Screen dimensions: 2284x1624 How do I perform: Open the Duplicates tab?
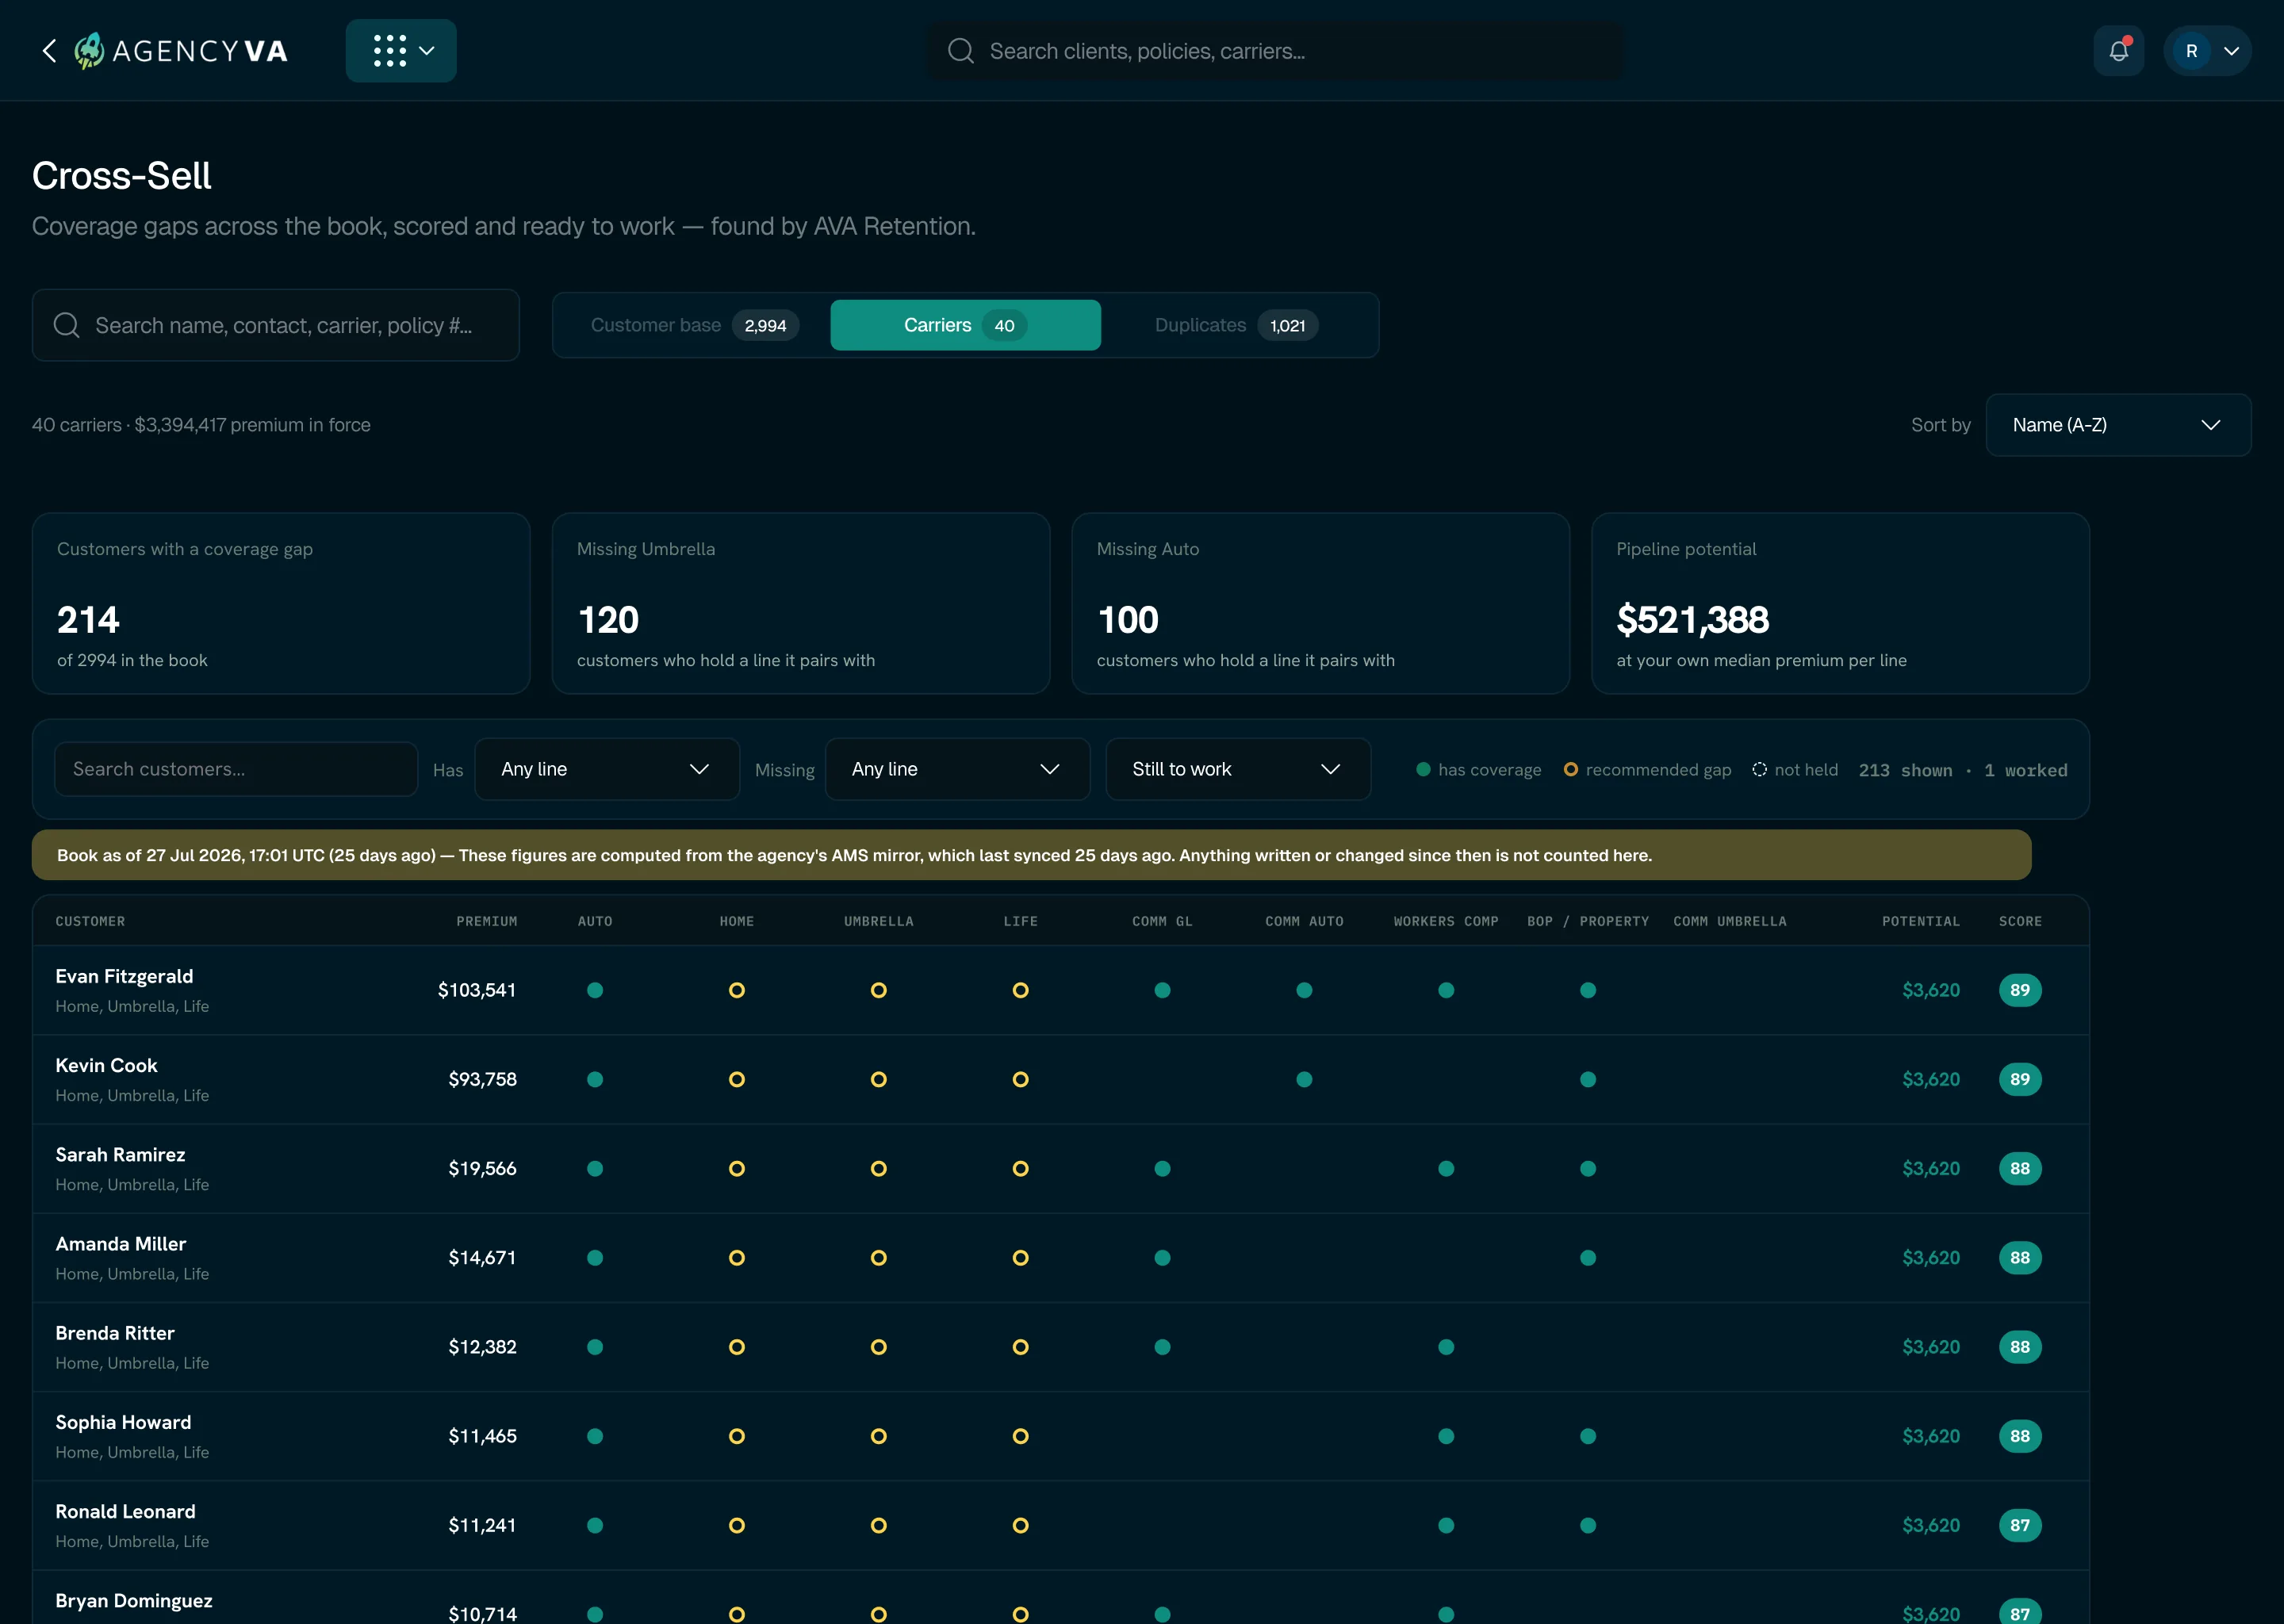pyautogui.click(x=1236, y=325)
